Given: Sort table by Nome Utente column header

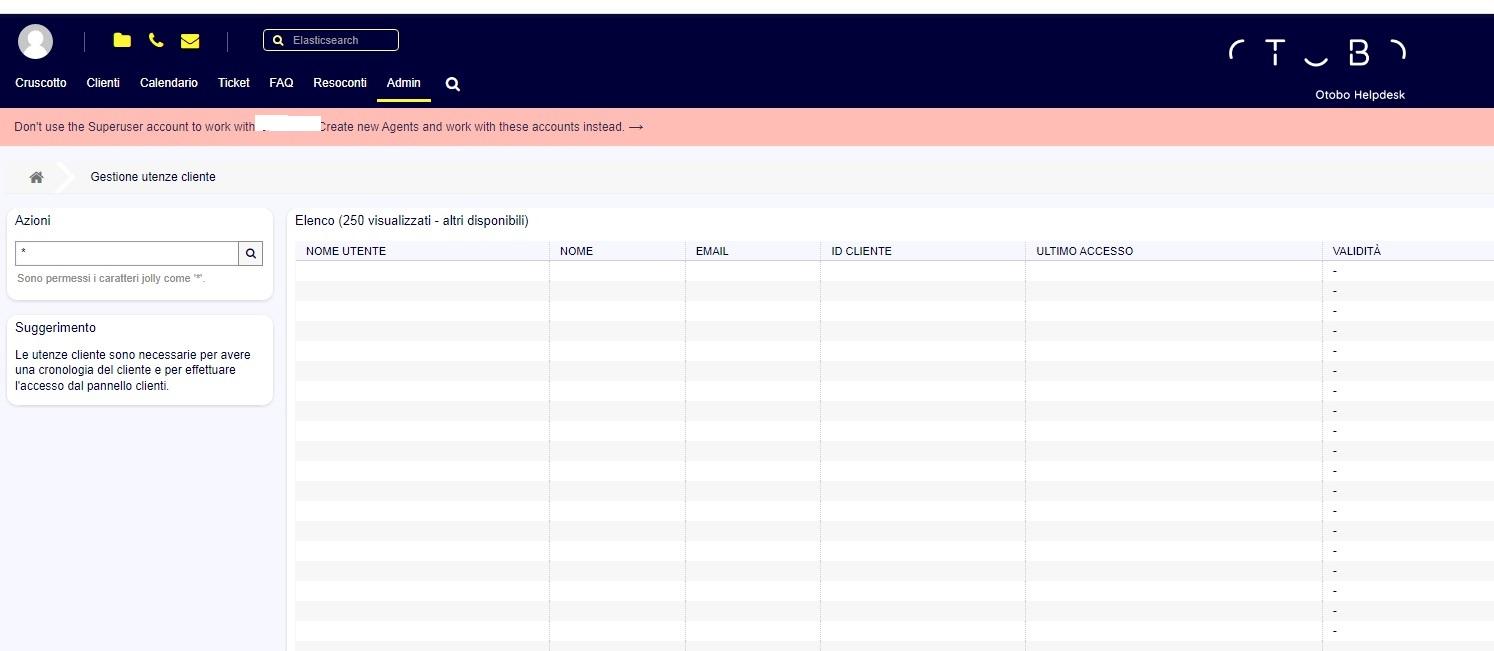Looking at the screenshot, I should point(346,251).
